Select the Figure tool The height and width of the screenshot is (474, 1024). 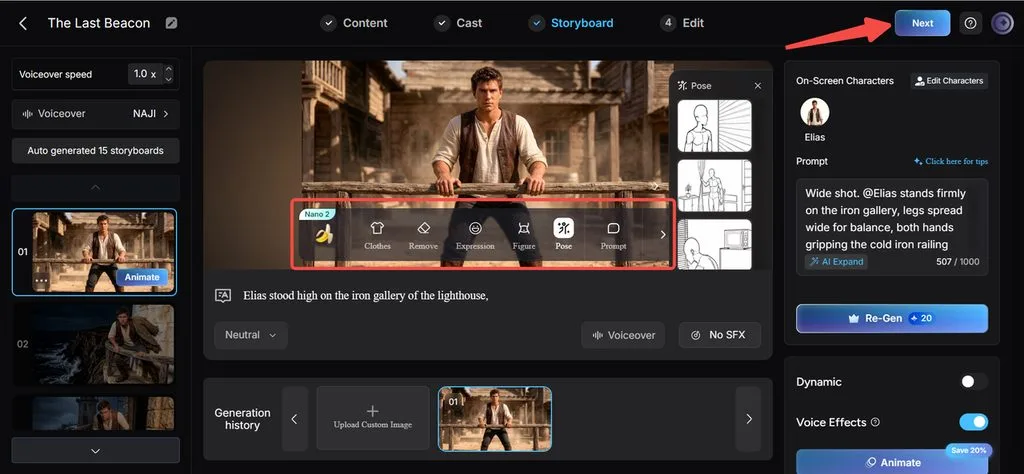524,235
